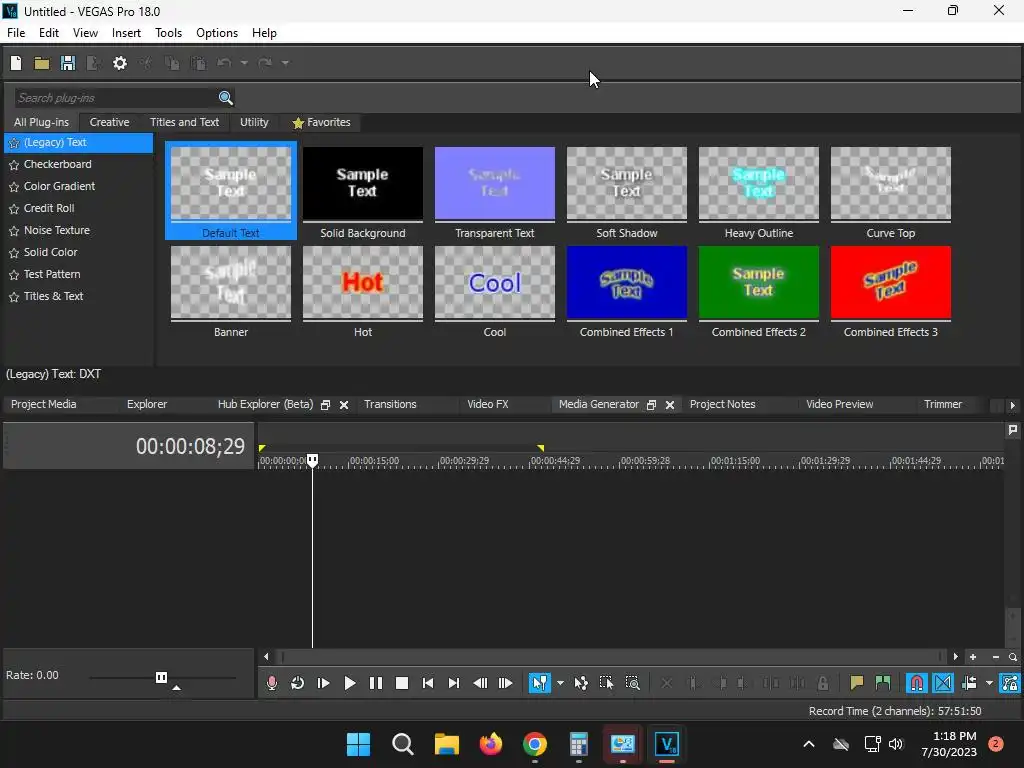Viewport: 1024px width, 768px height.
Task: Click the search magnifier in plug-in search box
Action: [x=225, y=97]
